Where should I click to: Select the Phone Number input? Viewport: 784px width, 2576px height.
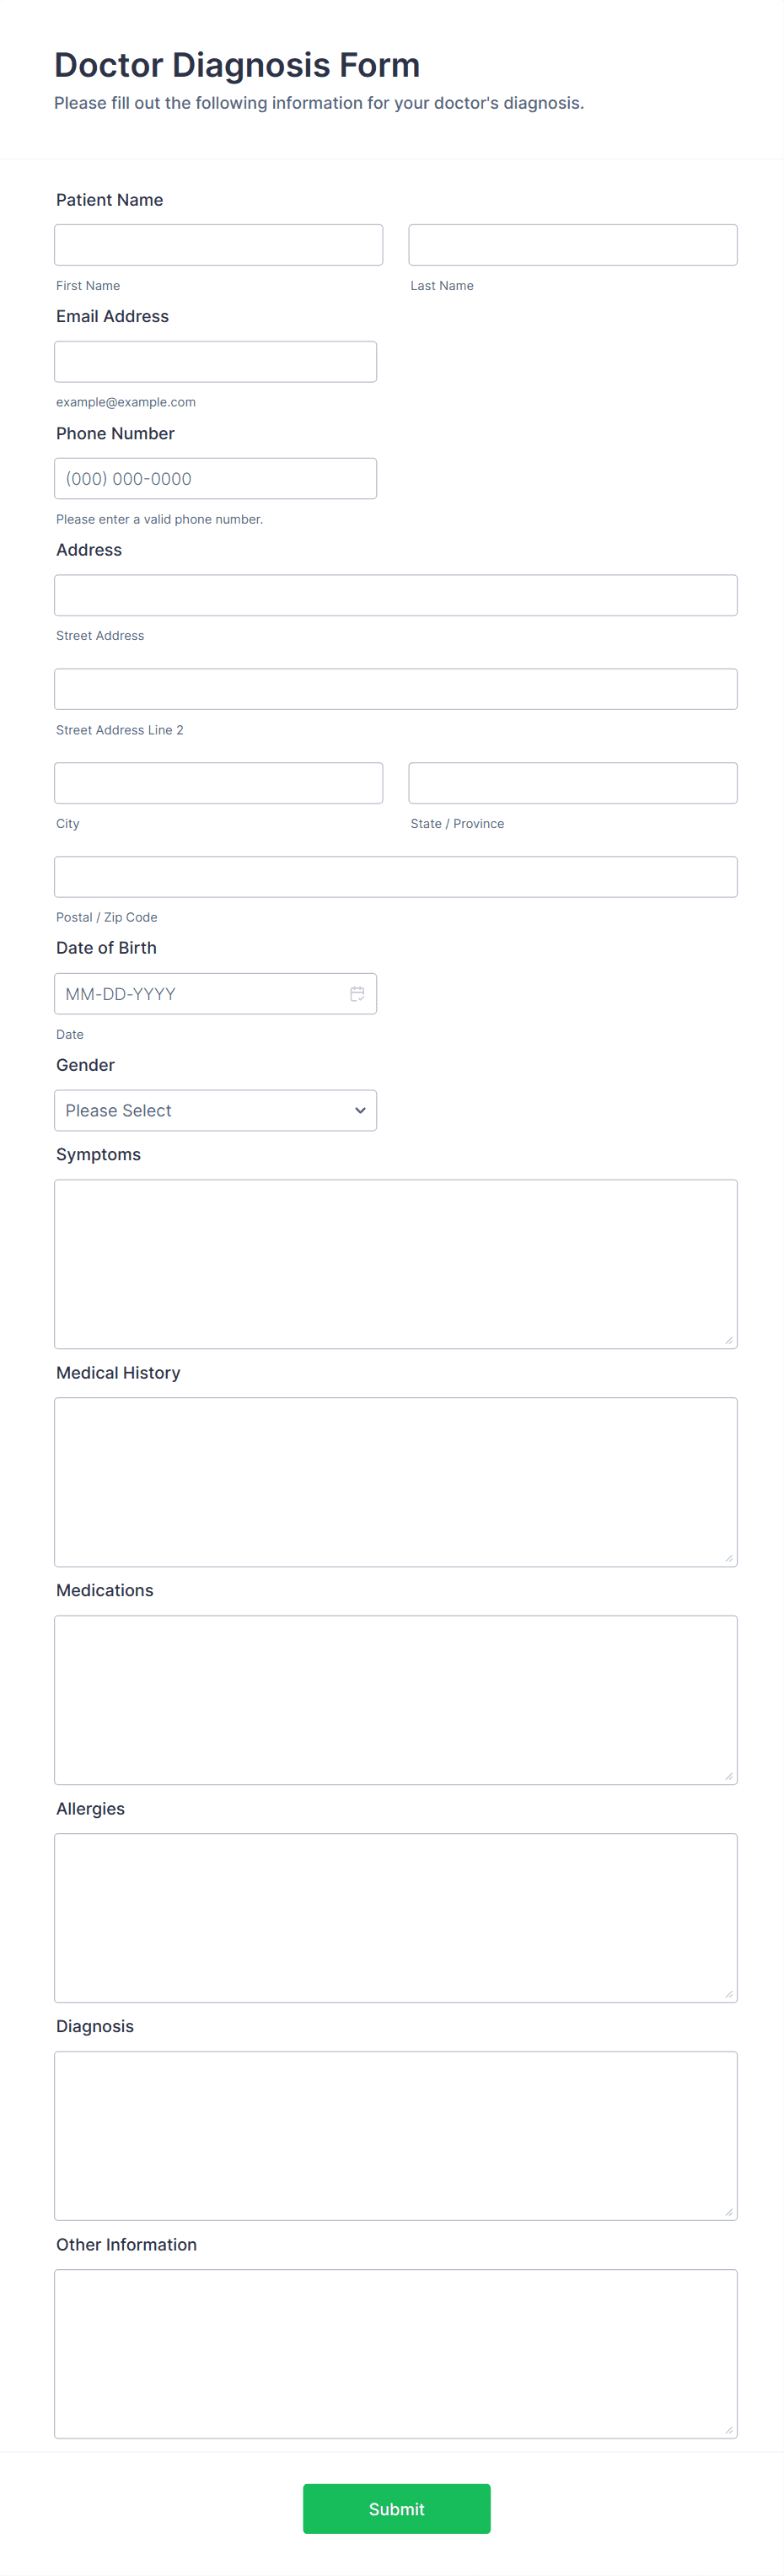click(215, 479)
